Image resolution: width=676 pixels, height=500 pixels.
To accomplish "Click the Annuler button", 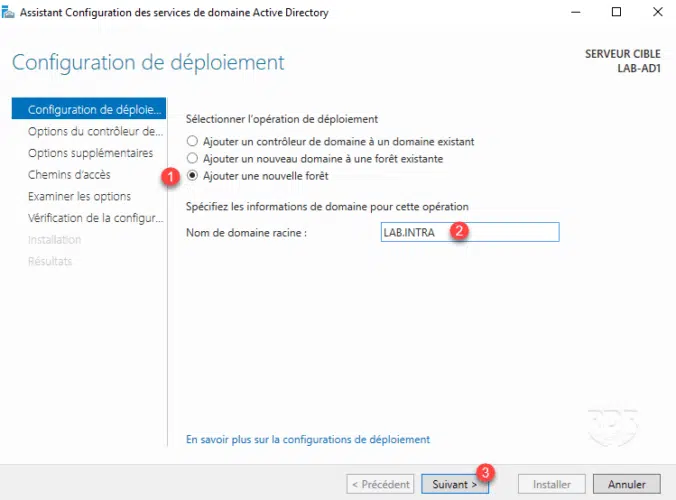I will pyautogui.click(x=626, y=484).
